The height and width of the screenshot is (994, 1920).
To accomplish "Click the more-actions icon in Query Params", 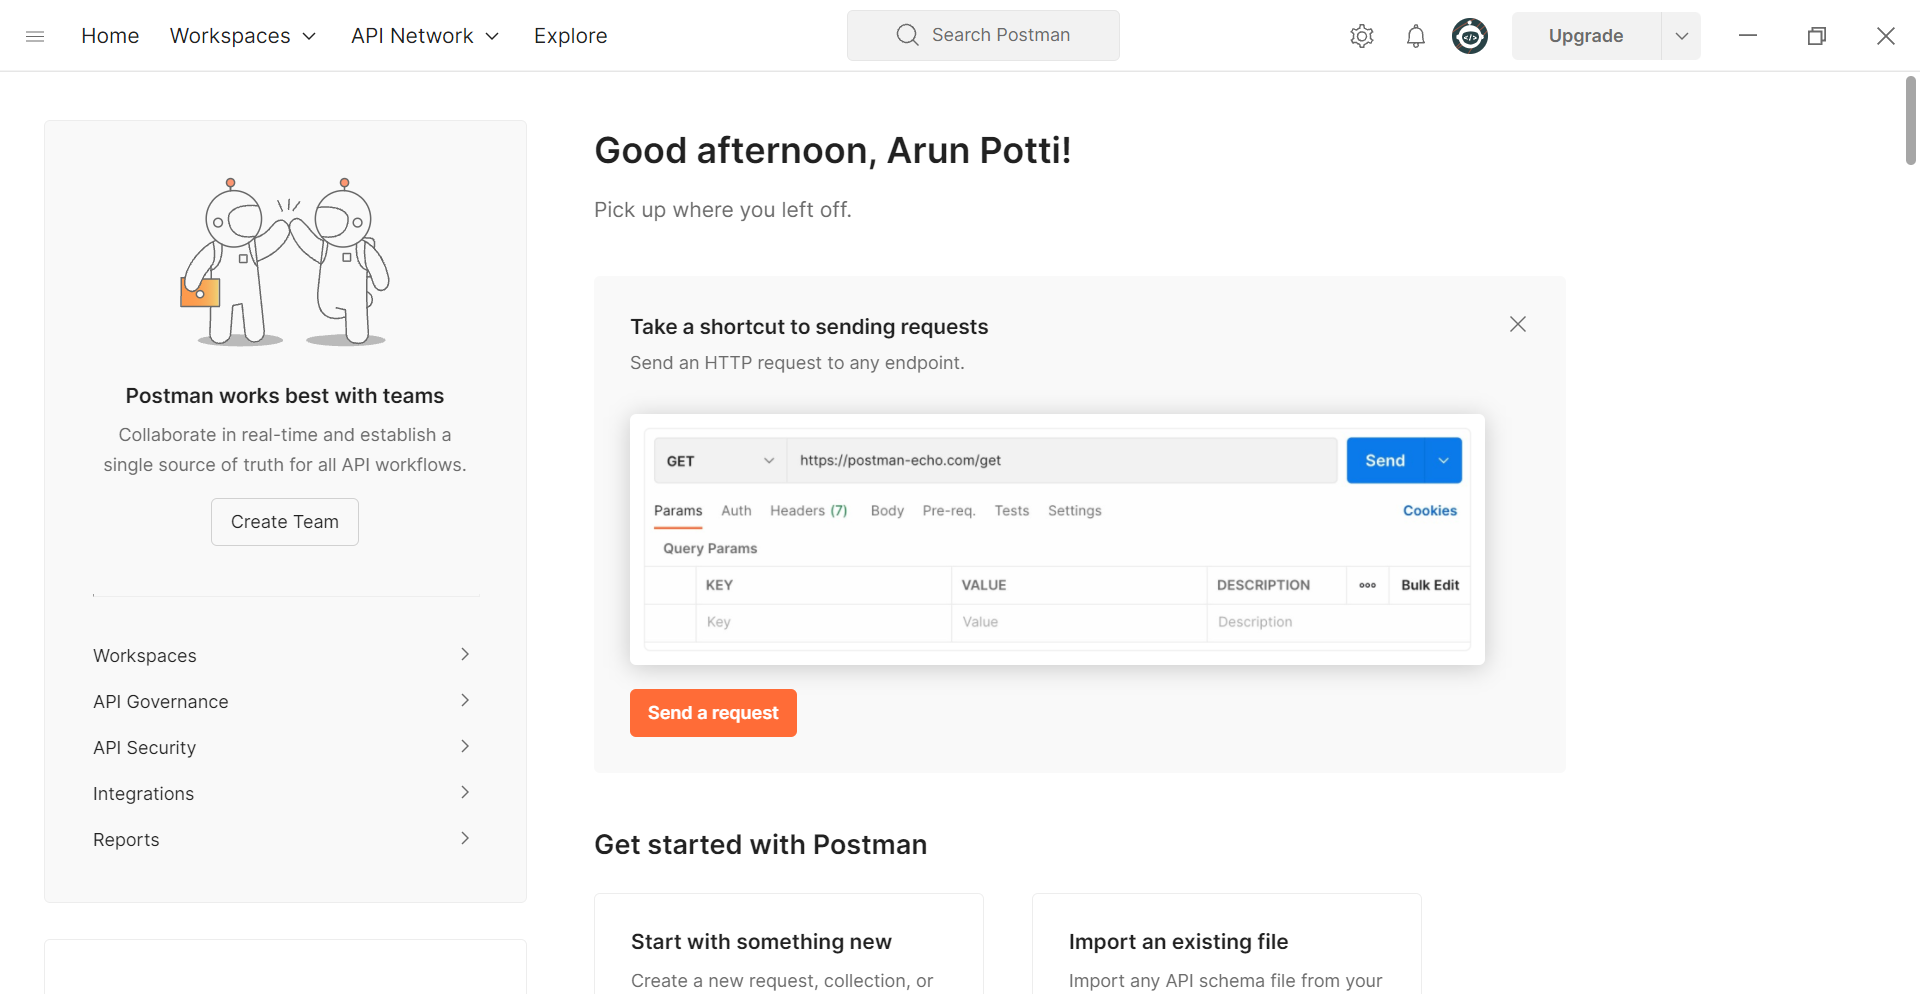I will [x=1367, y=585].
